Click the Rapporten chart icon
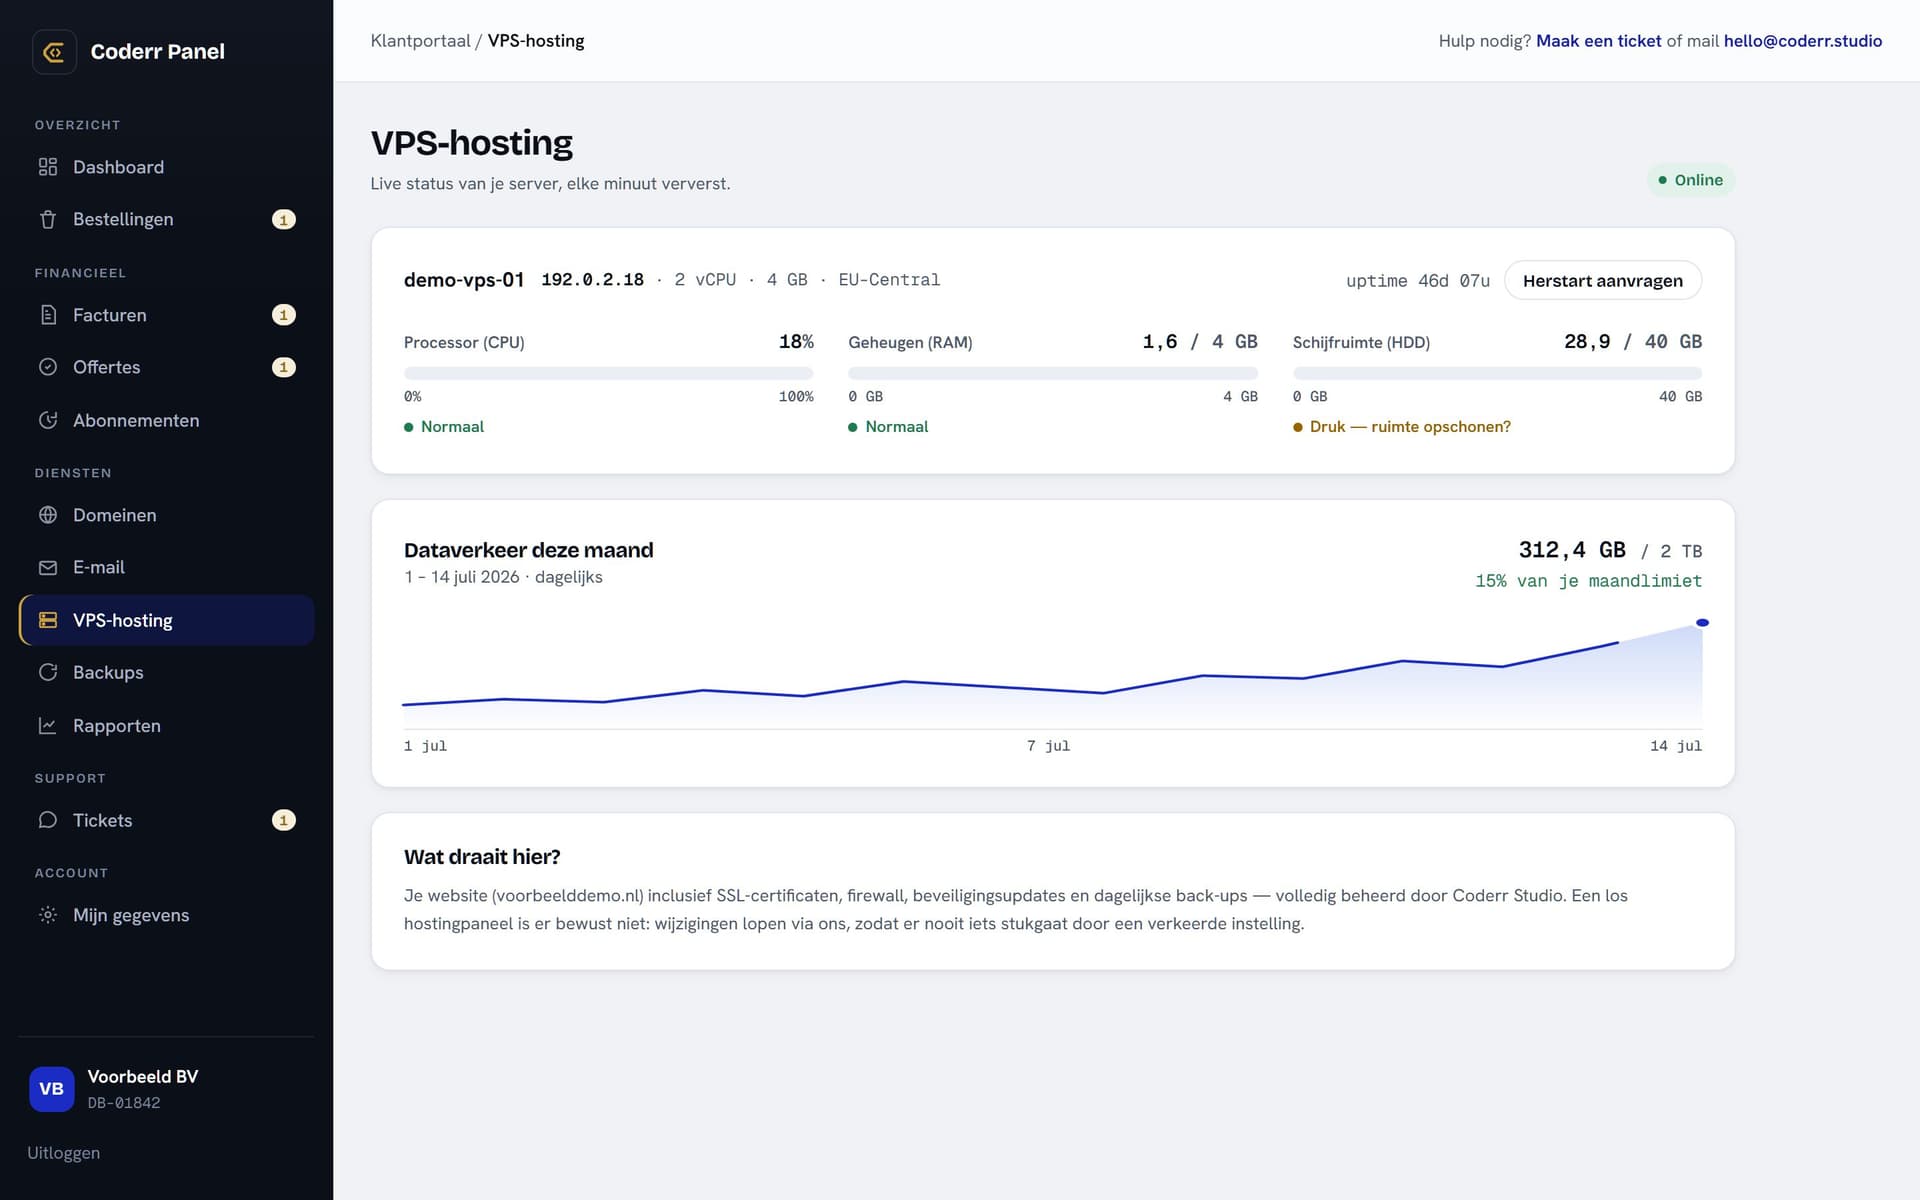 coord(48,726)
